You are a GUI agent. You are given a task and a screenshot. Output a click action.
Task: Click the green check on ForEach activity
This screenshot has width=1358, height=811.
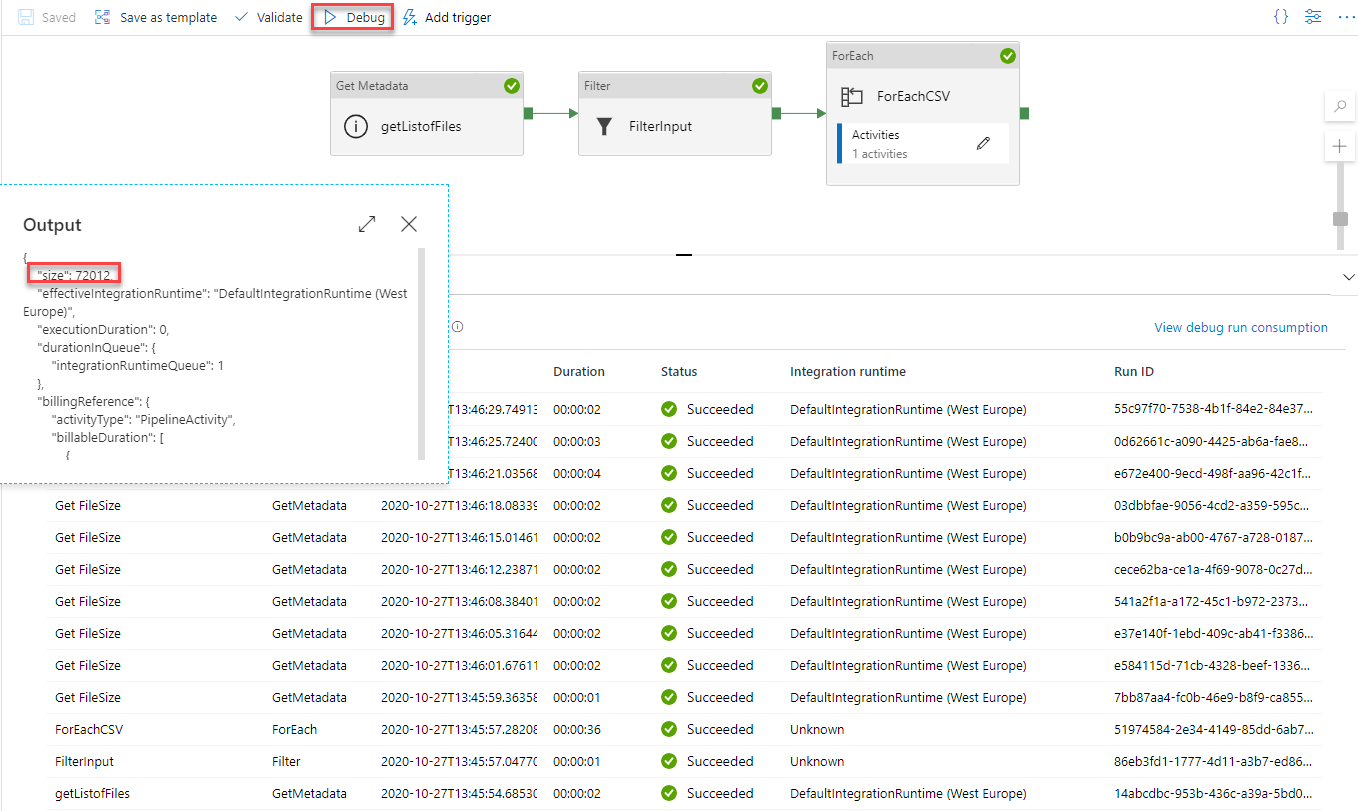point(1008,56)
